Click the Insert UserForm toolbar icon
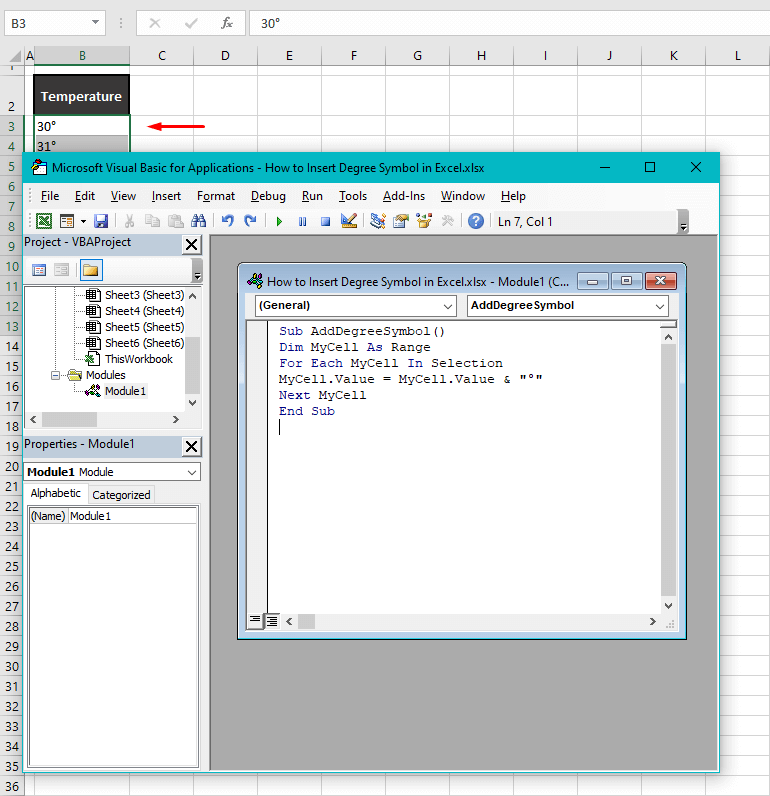 coord(67,221)
